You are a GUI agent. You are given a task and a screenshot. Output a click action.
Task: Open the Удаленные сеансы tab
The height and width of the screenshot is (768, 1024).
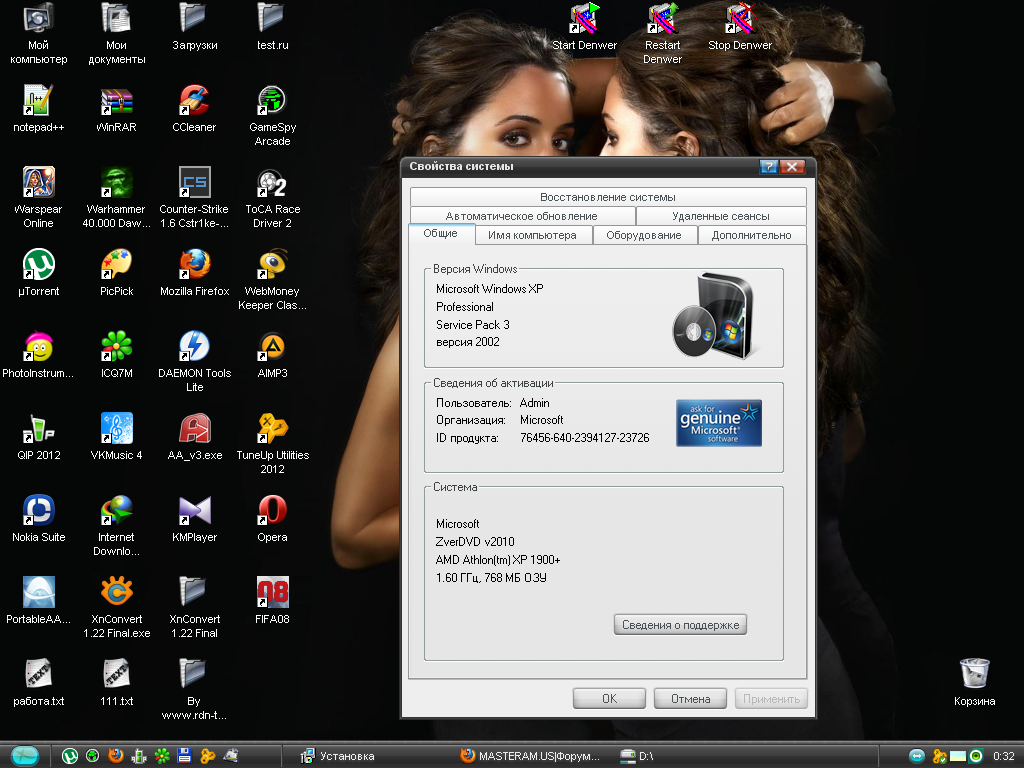coord(721,216)
